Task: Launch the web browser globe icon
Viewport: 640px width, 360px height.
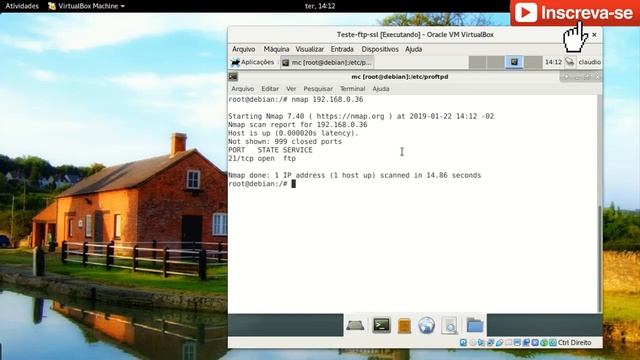Action: pos(426,325)
